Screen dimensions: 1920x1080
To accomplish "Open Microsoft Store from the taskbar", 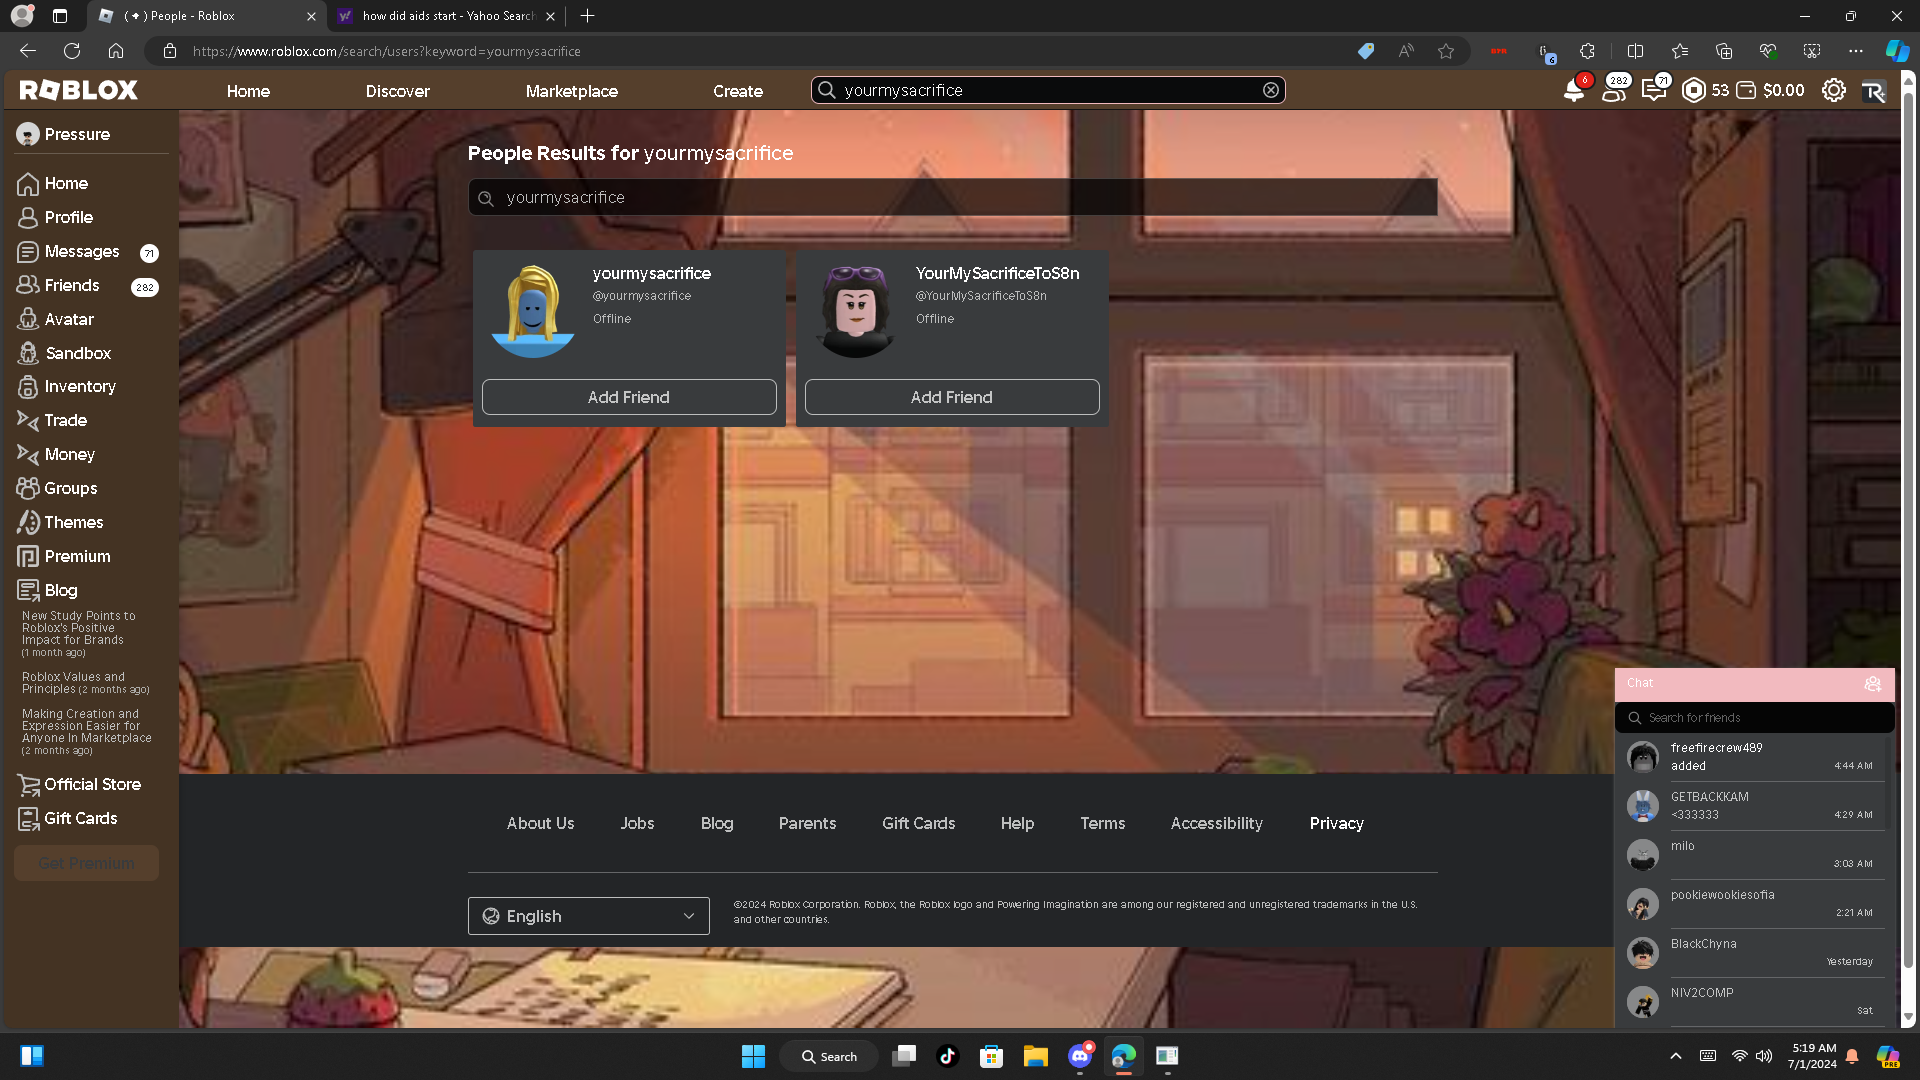I will [991, 1056].
